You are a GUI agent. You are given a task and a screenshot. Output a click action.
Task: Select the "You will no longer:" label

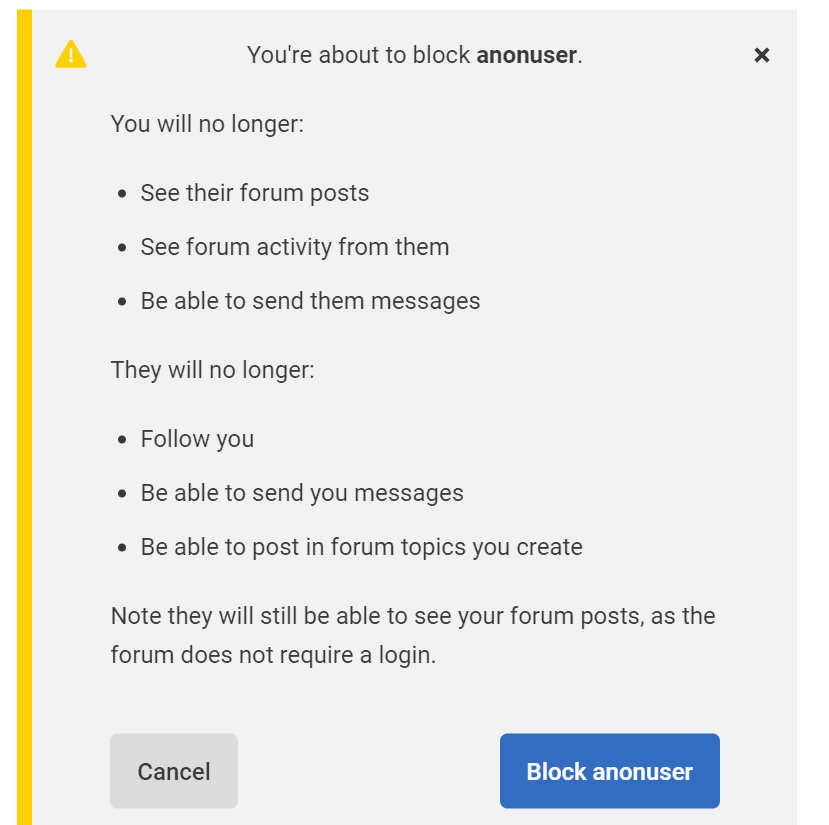207,124
